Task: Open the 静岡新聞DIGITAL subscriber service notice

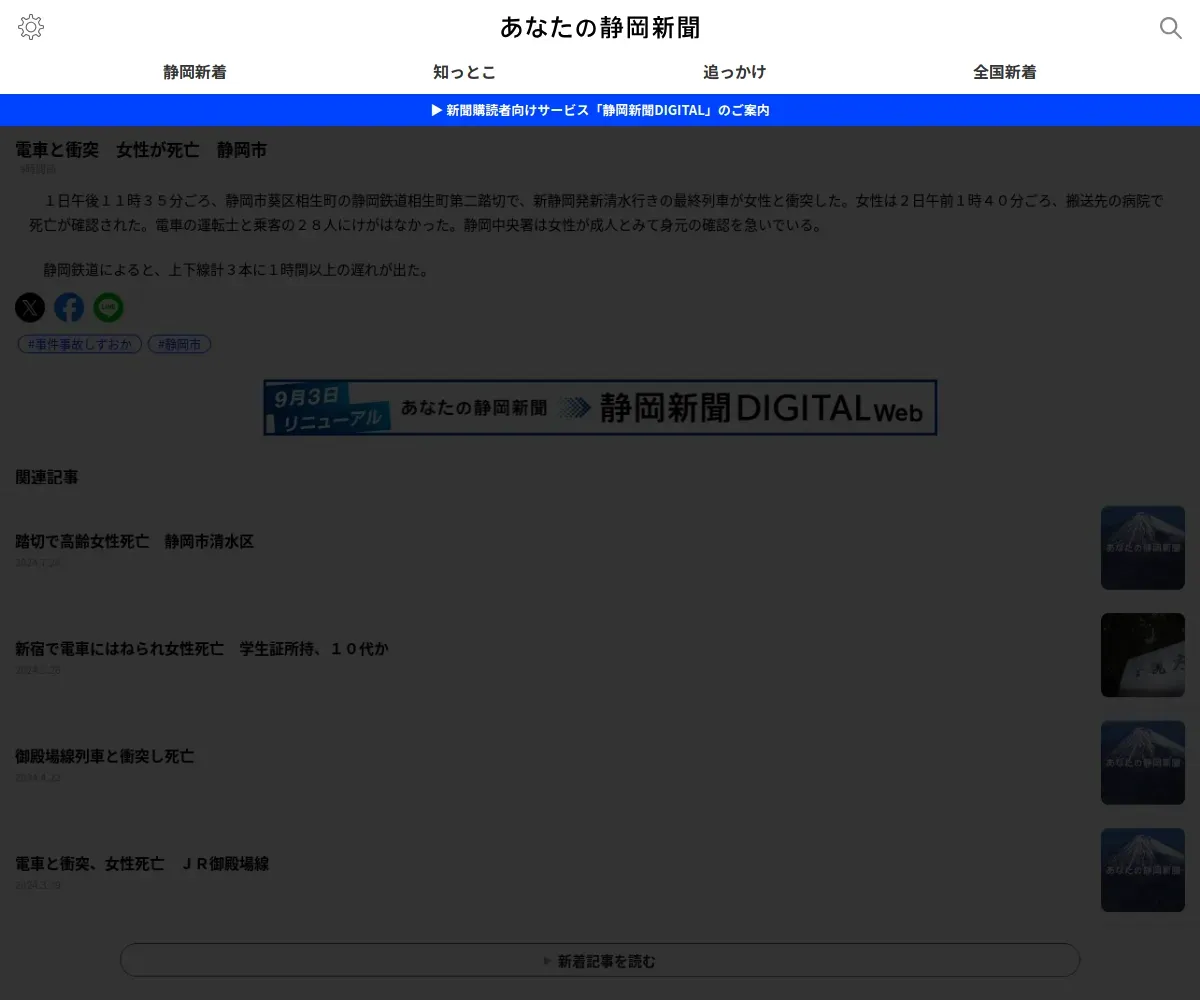Action: pyautogui.click(x=600, y=110)
